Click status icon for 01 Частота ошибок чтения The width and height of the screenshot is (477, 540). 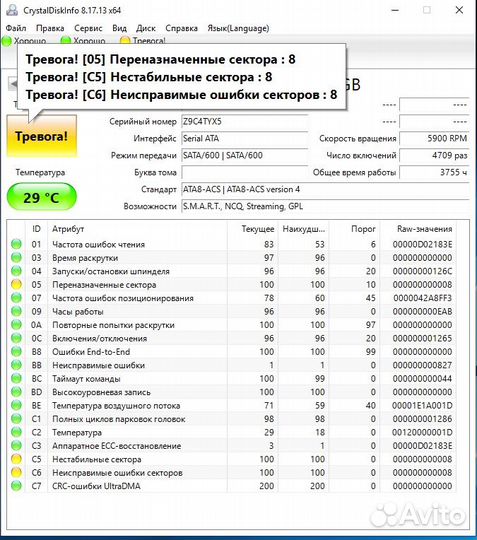[x=16, y=244]
